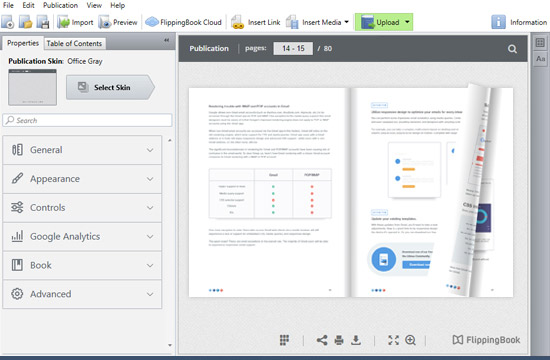
Task: Click Insert Media button
Action: tap(314, 22)
